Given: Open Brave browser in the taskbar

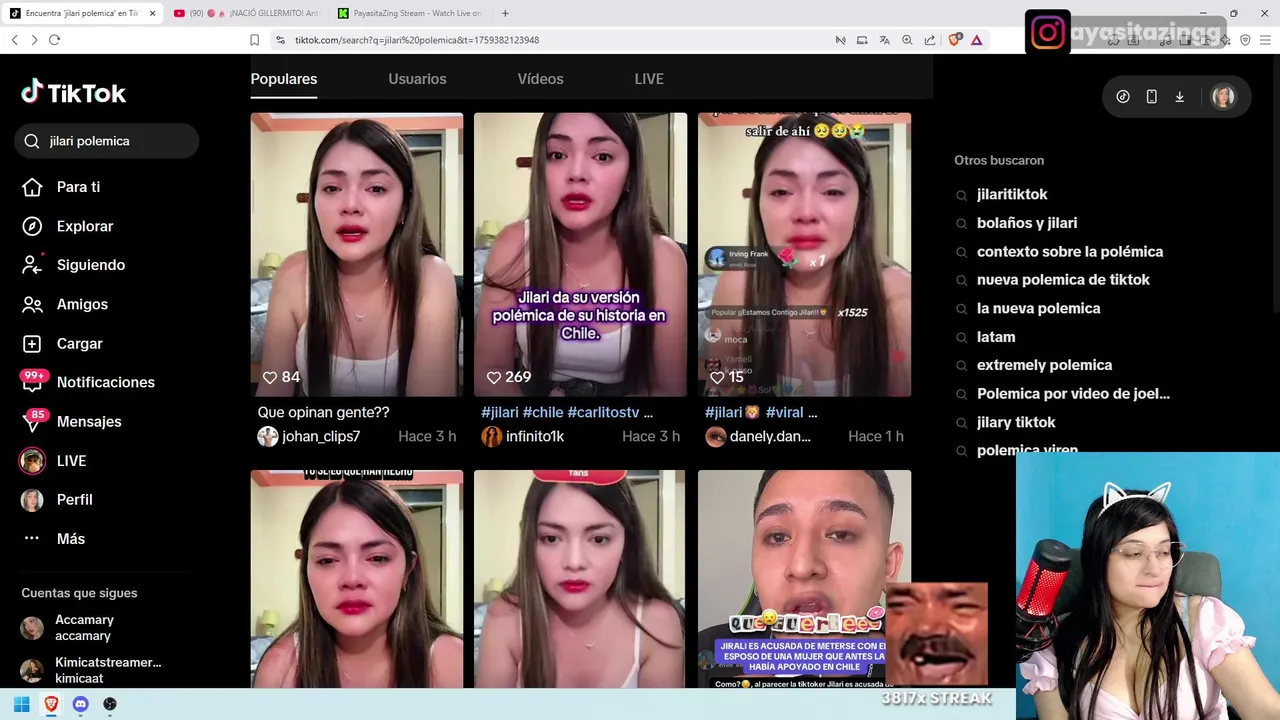Looking at the screenshot, I should (x=51, y=704).
